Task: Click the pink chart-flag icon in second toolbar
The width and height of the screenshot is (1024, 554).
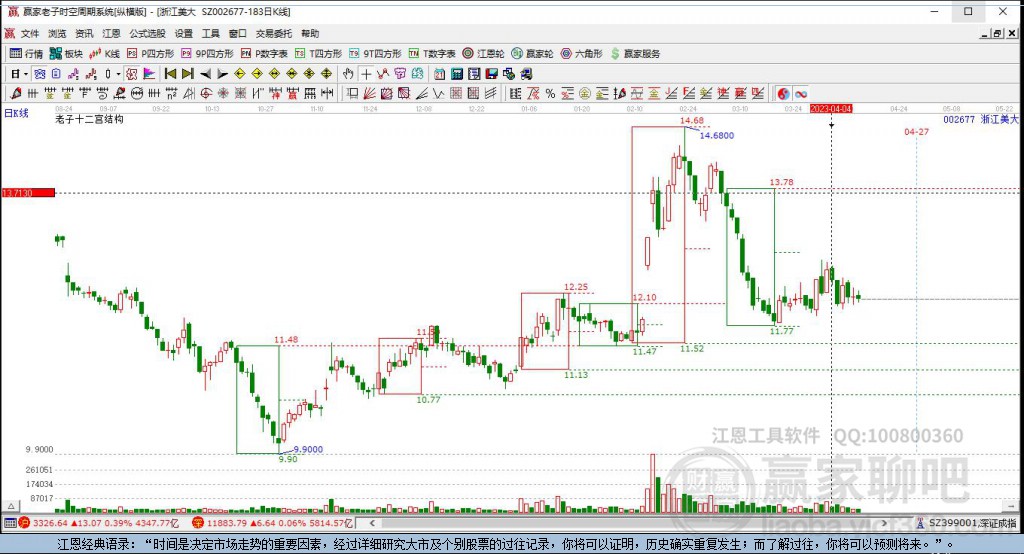Action: pos(149,74)
